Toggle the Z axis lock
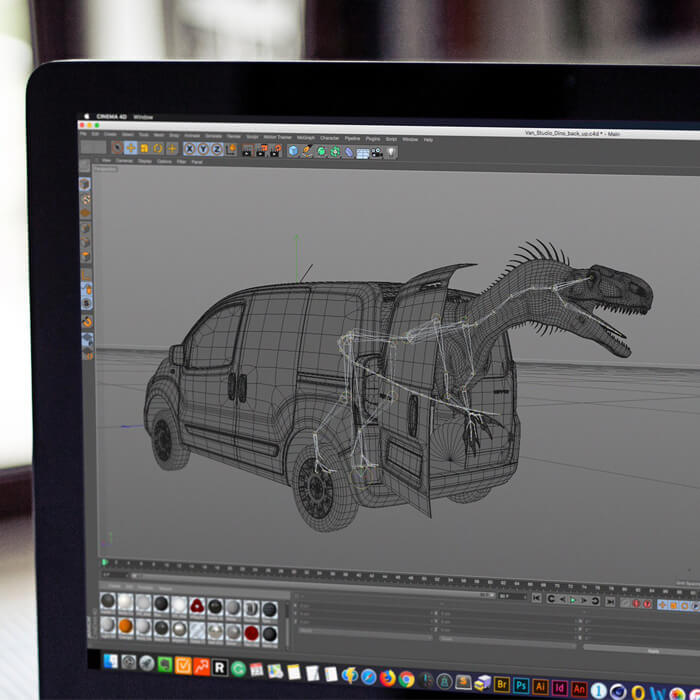 pos(217,150)
